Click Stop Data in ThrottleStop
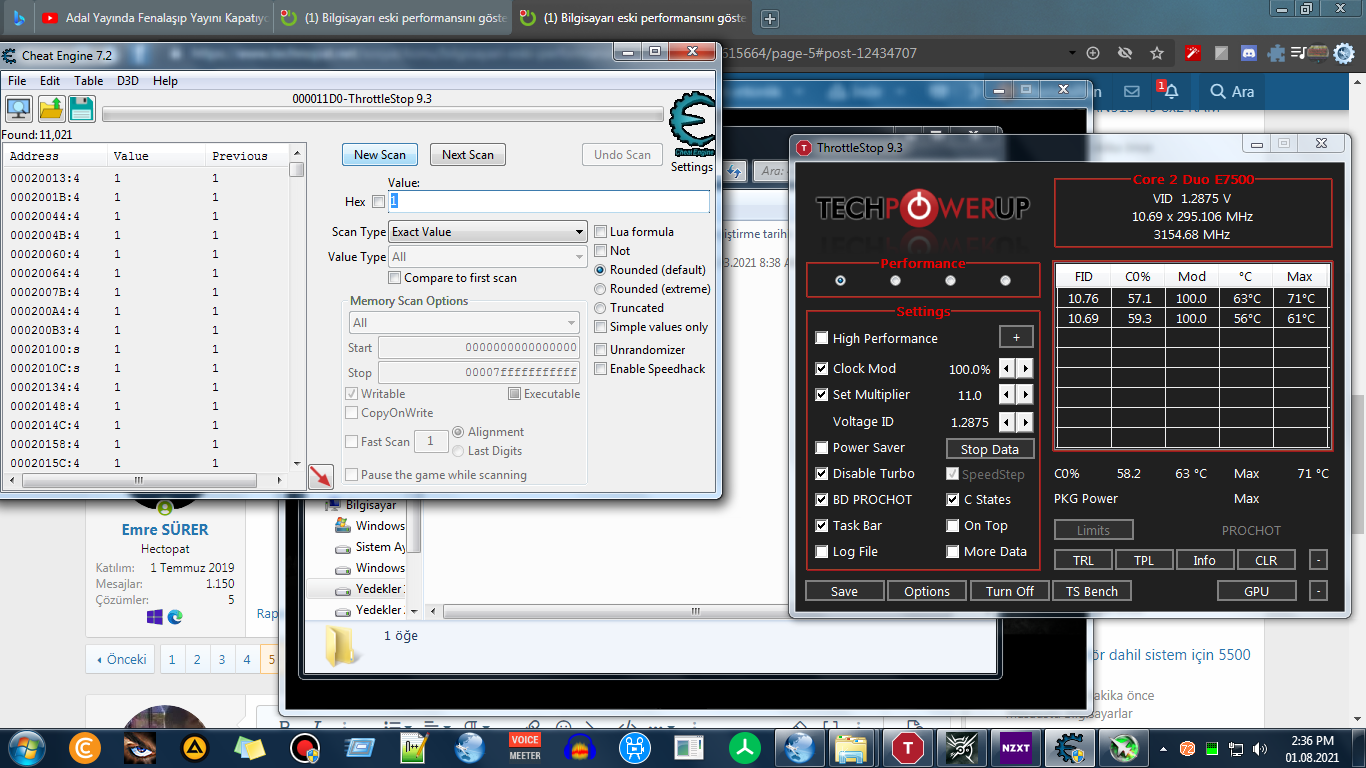Image resolution: width=1366 pixels, height=768 pixels. [990, 449]
